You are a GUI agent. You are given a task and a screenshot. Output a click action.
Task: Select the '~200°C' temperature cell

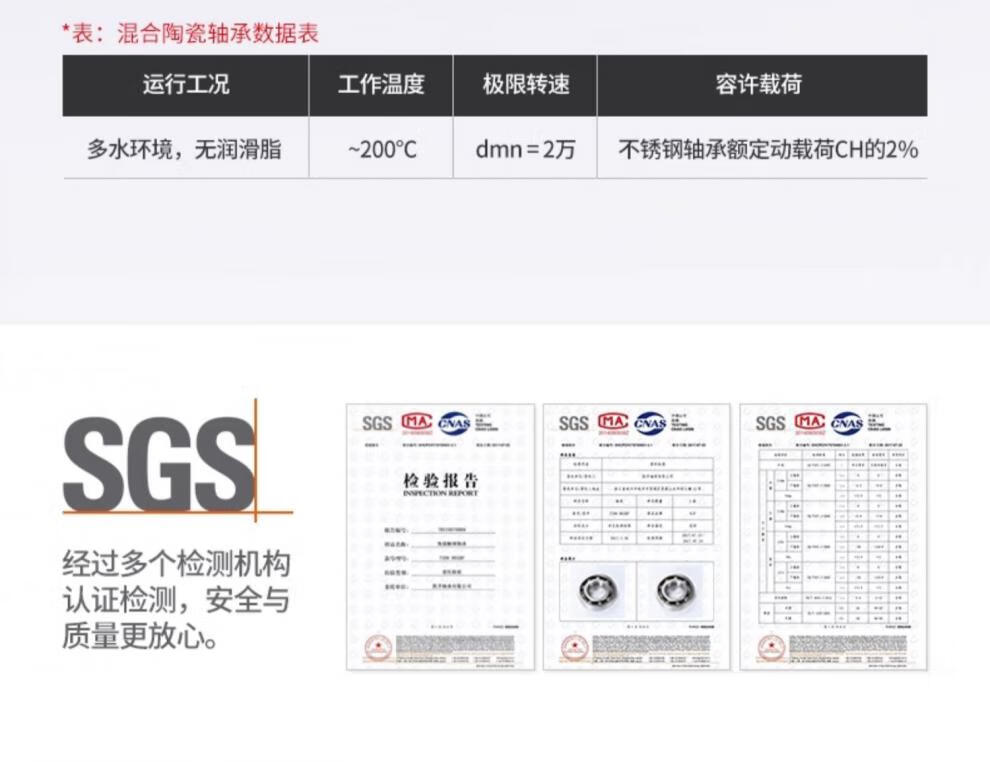(382, 150)
